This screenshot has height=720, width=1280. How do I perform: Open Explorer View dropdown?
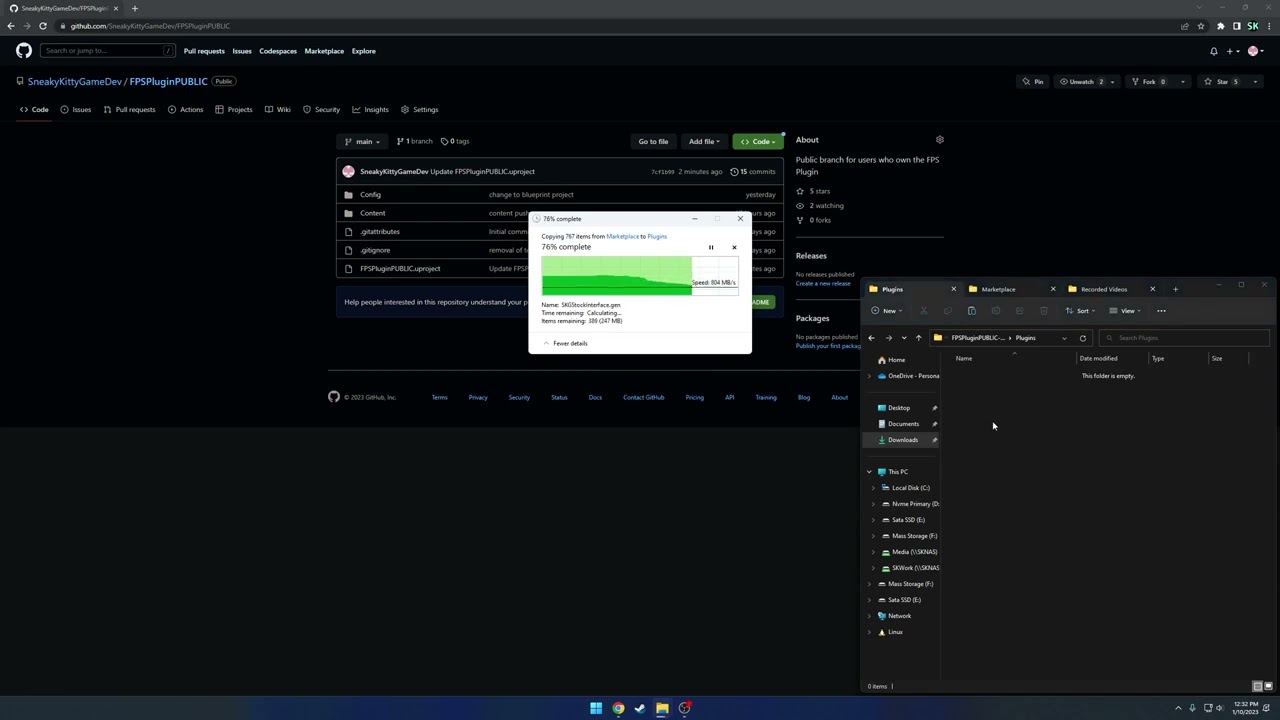[x=1126, y=311]
